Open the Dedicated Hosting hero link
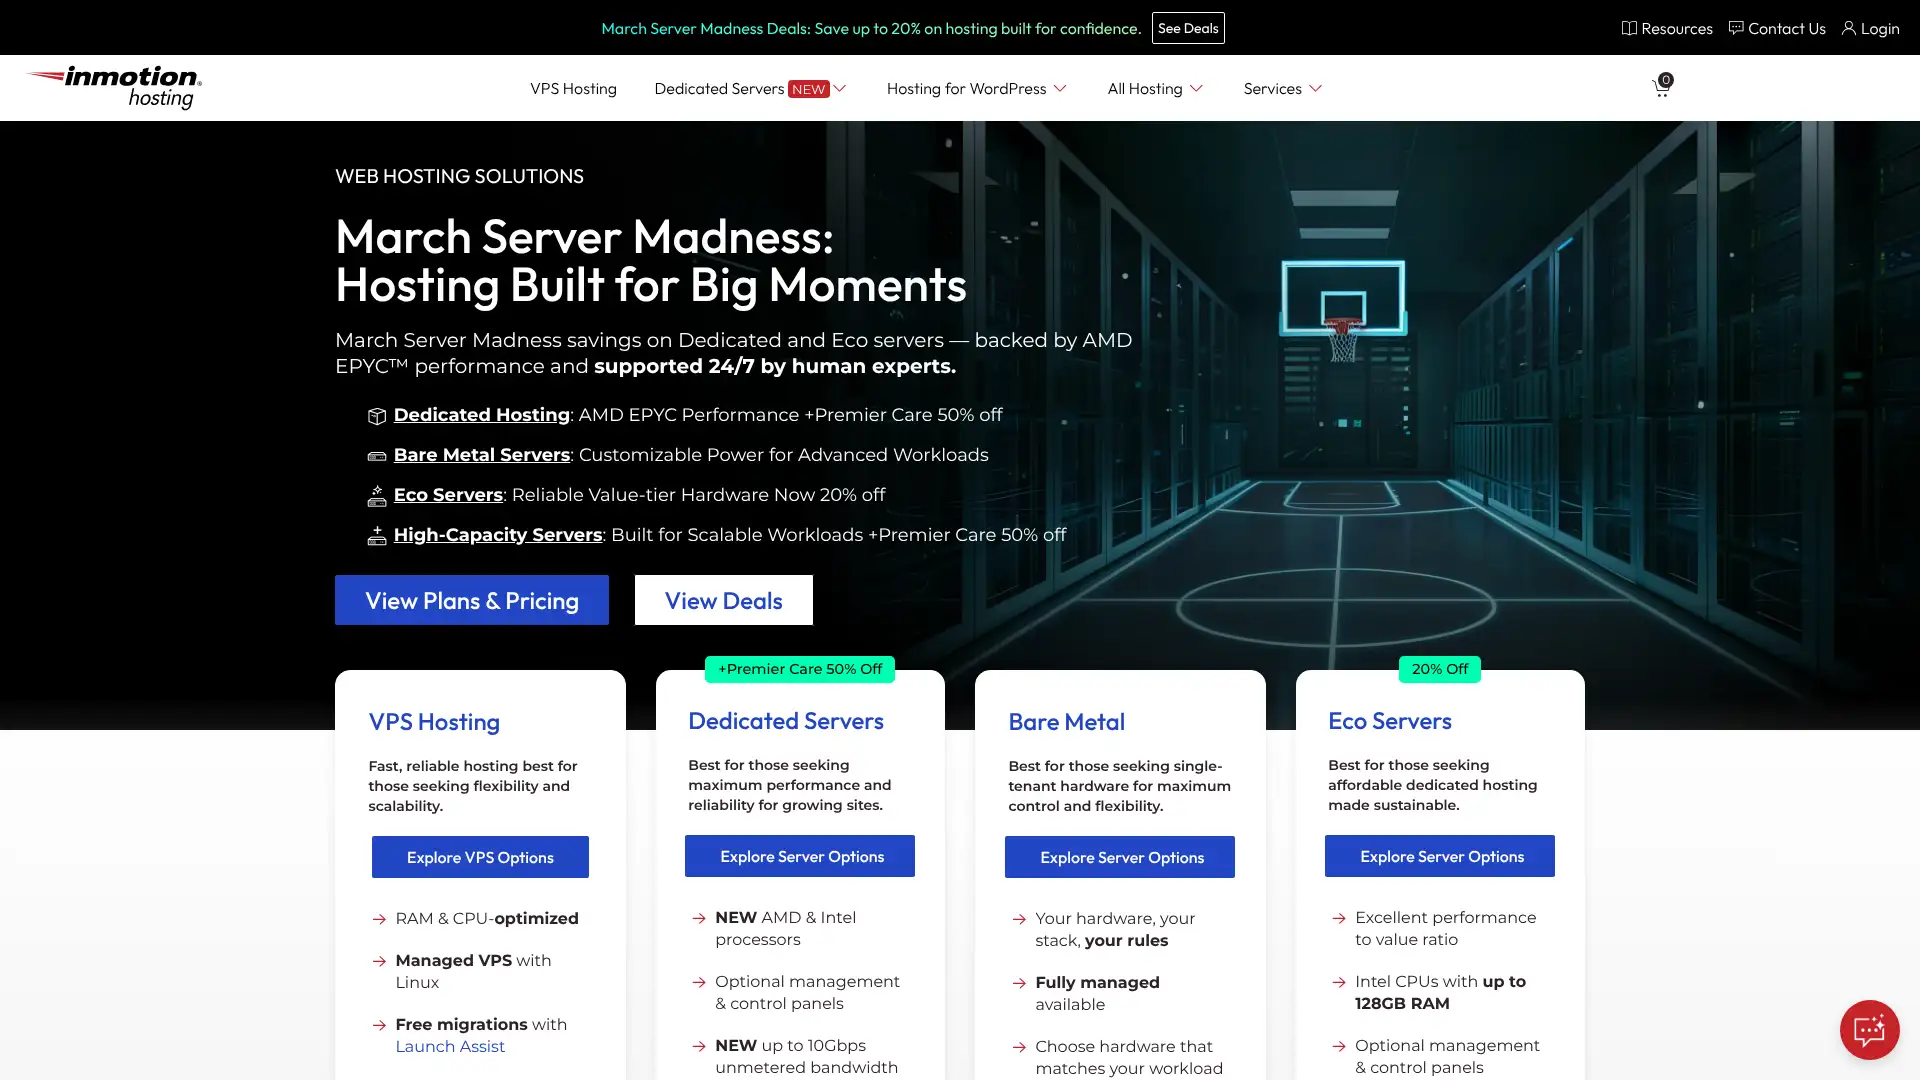This screenshot has width=1920, height=1080. click(x=481, y=415)
